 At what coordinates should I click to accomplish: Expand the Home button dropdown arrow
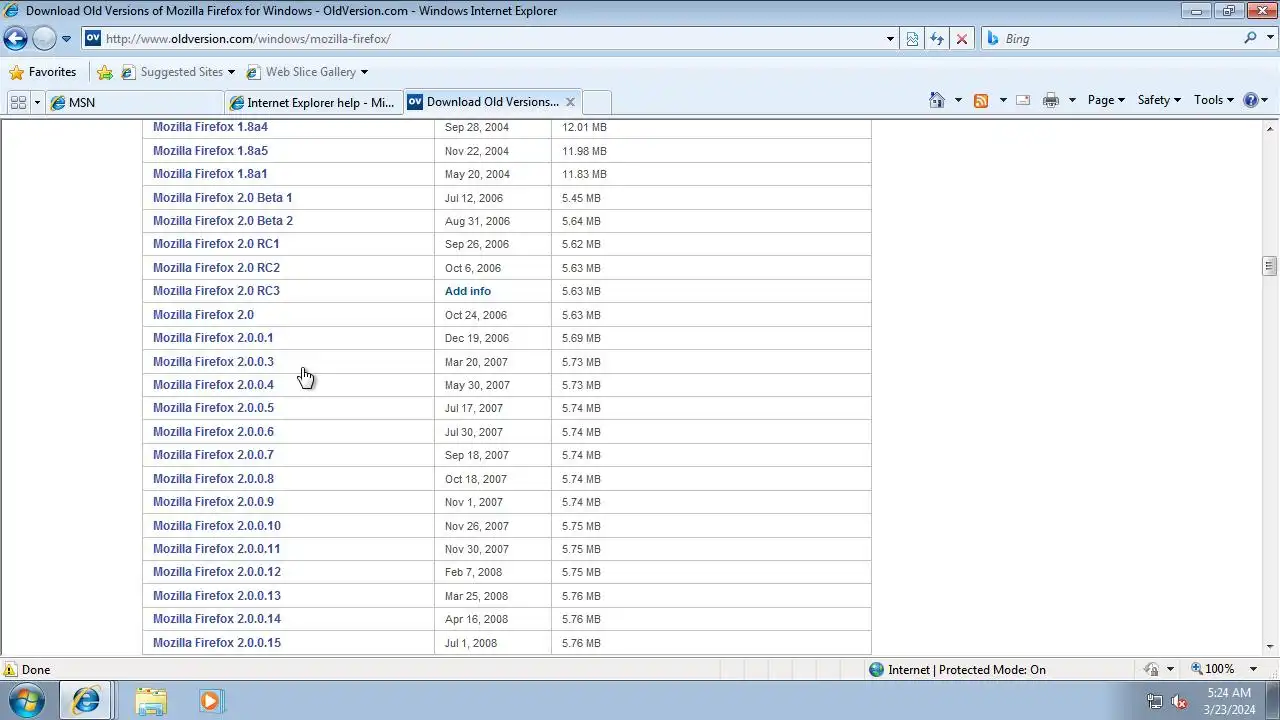[x=958, y=100]
